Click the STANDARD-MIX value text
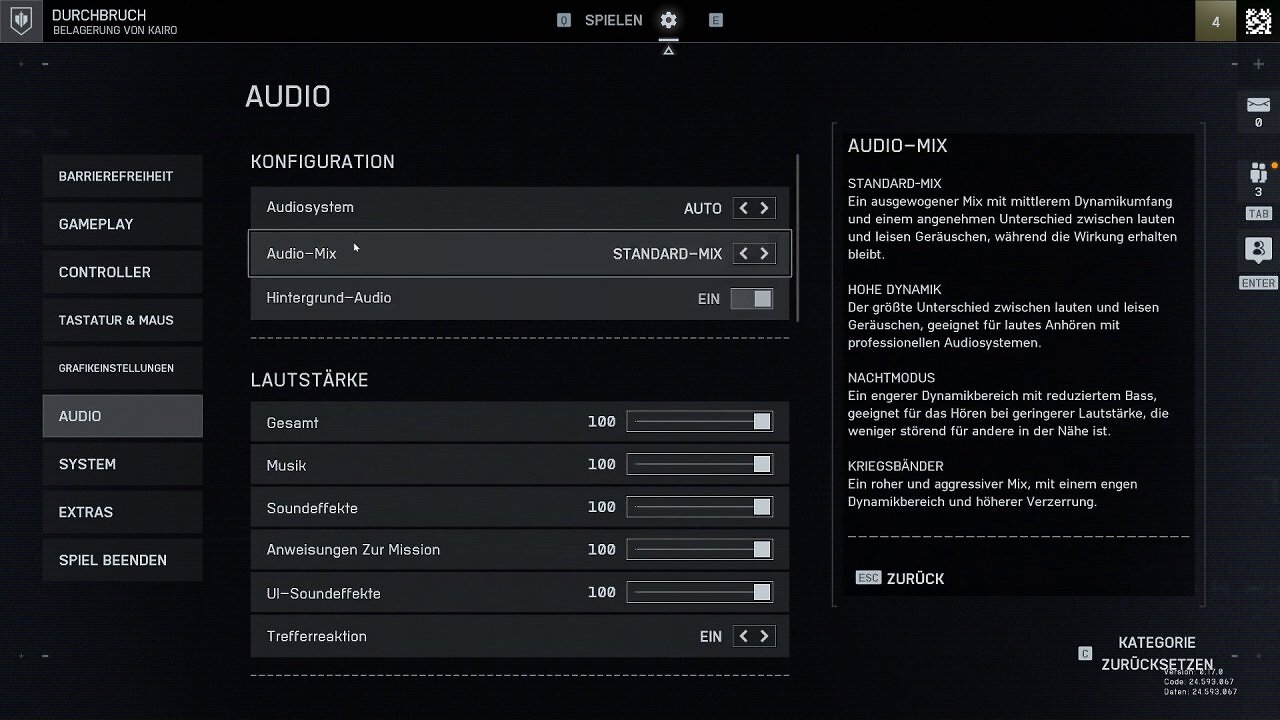 [x=667, y=254]
